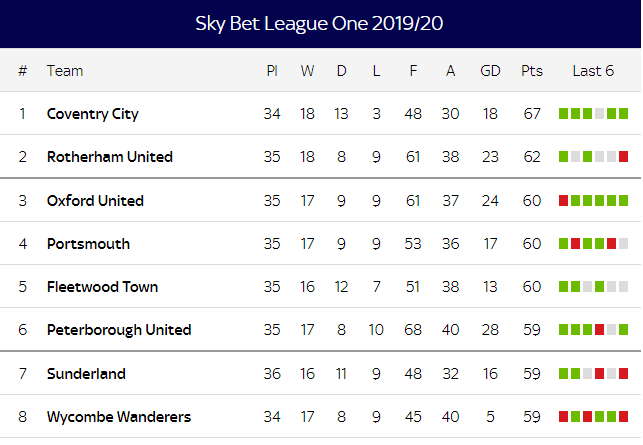Open the Coventry City team link

click(x=93, y=114)
